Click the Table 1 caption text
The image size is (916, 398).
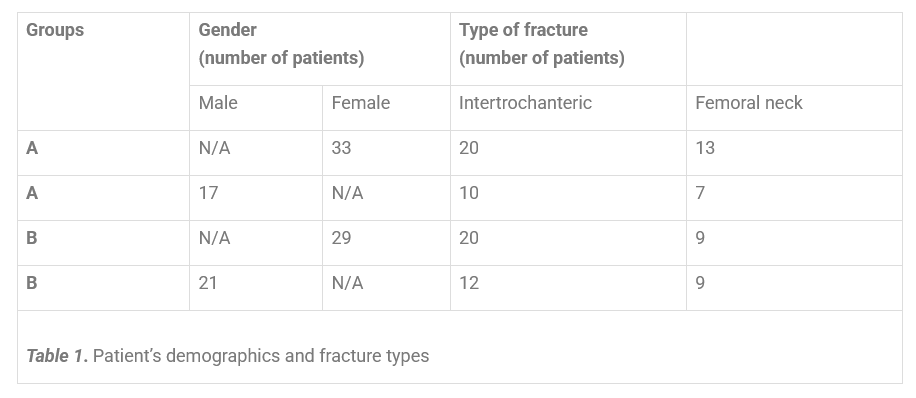228,355
